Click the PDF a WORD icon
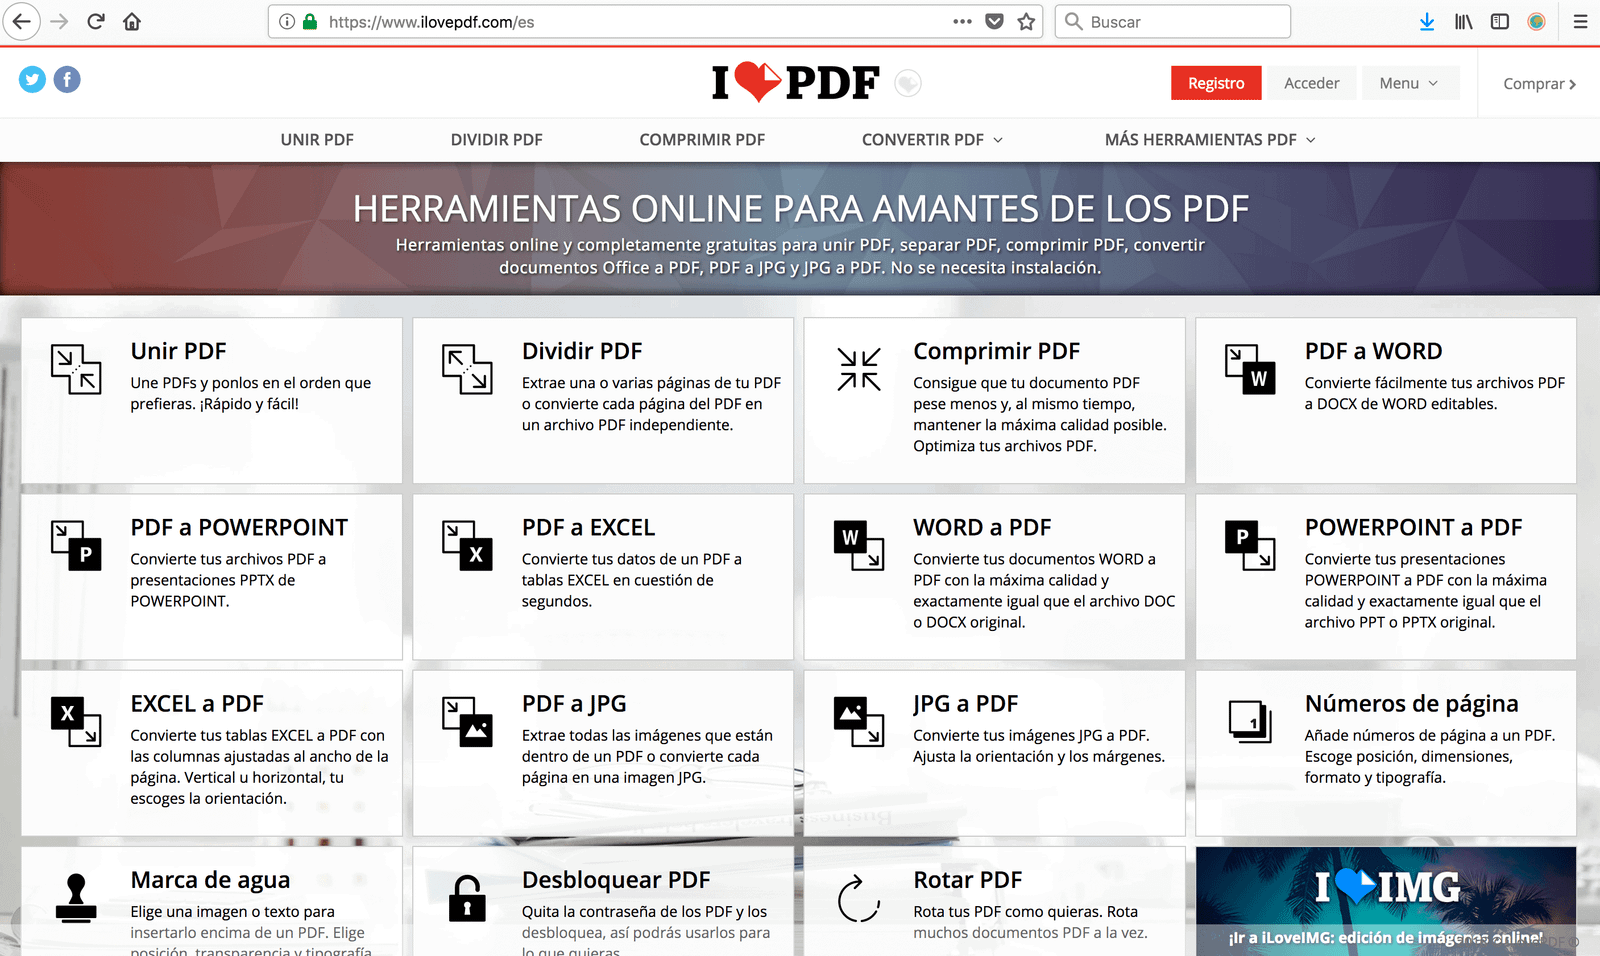Image resolution: width=1600 pixels, height=956 pixels. 1250,369
